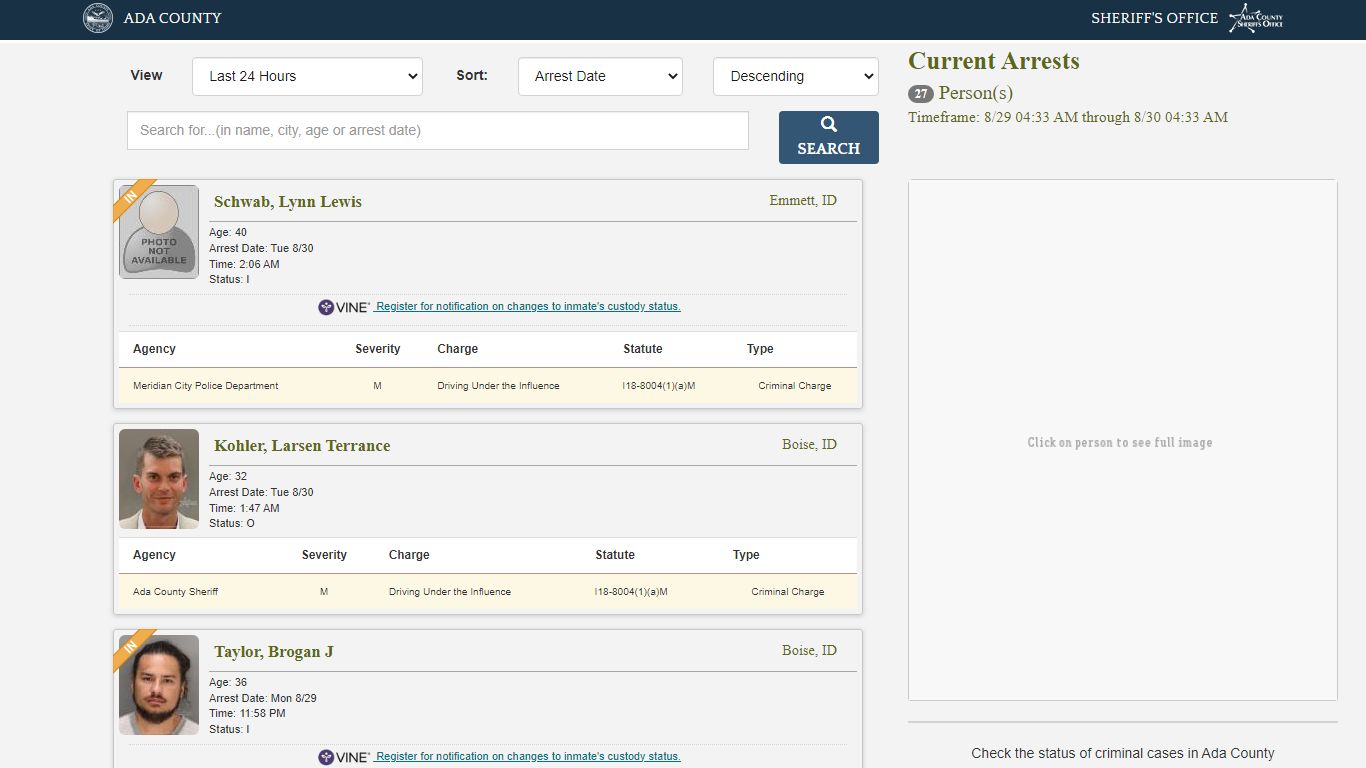Click Taylor's Arrest Date: Mon 8/29
The width and height of the screenshot is (1366, 768).
pos(263,698)
